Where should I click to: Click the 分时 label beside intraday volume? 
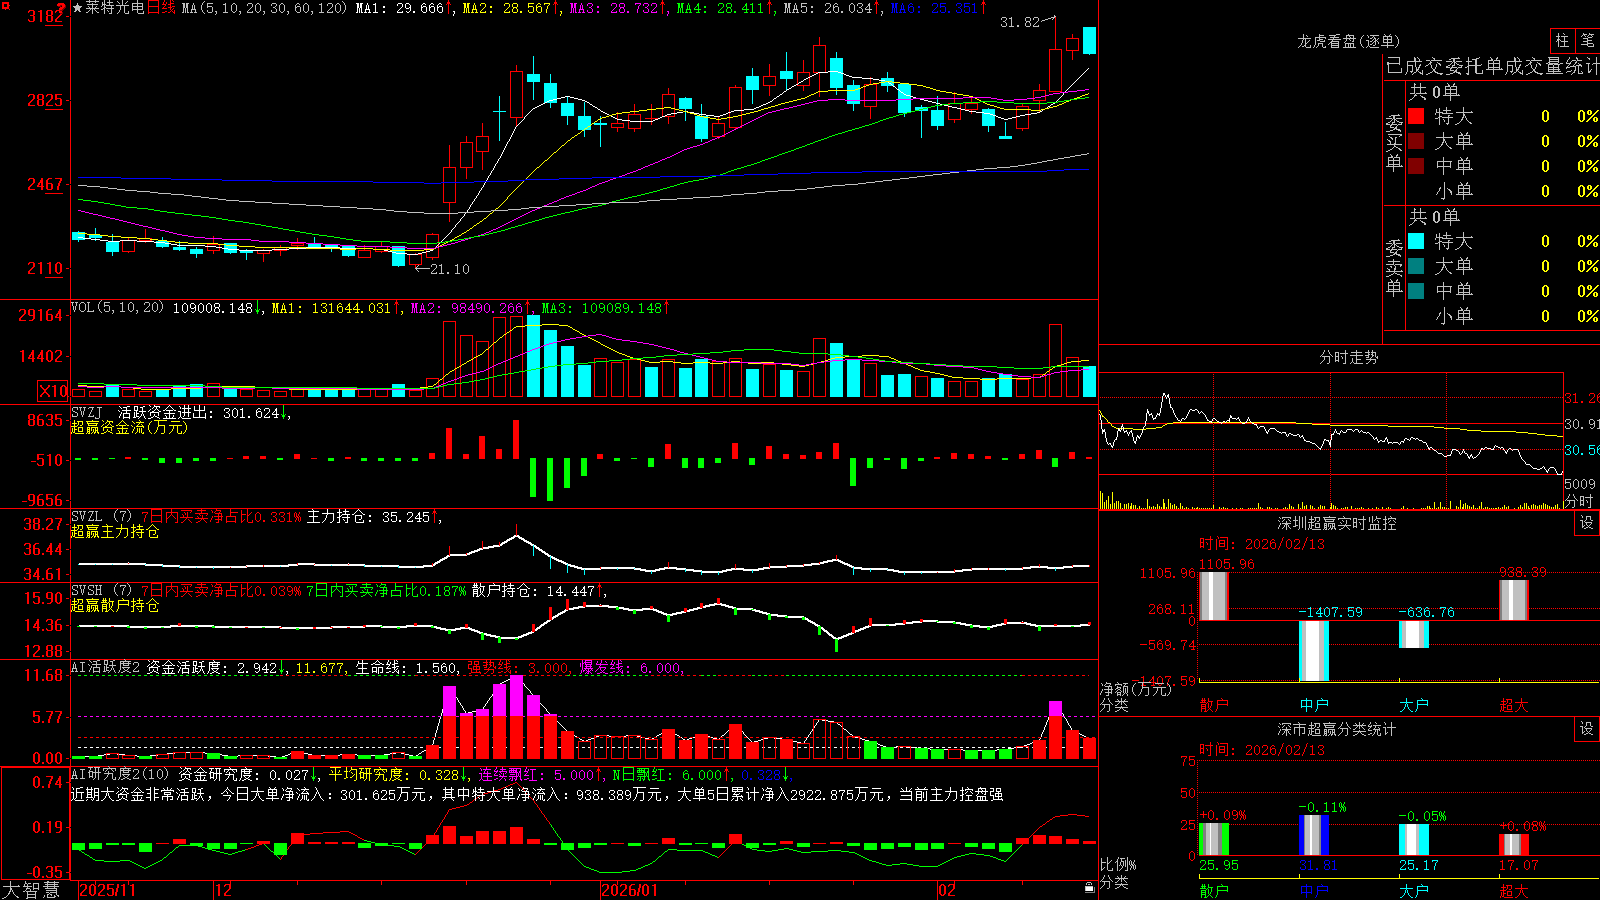[x=1579, y=501]
